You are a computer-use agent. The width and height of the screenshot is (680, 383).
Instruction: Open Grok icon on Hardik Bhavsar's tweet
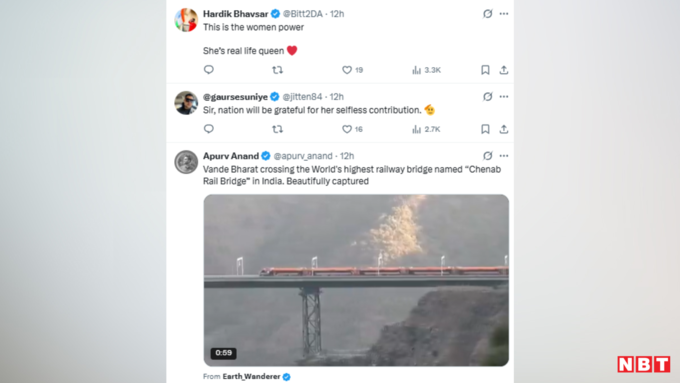pyautogui.click(x=487, y=14)
